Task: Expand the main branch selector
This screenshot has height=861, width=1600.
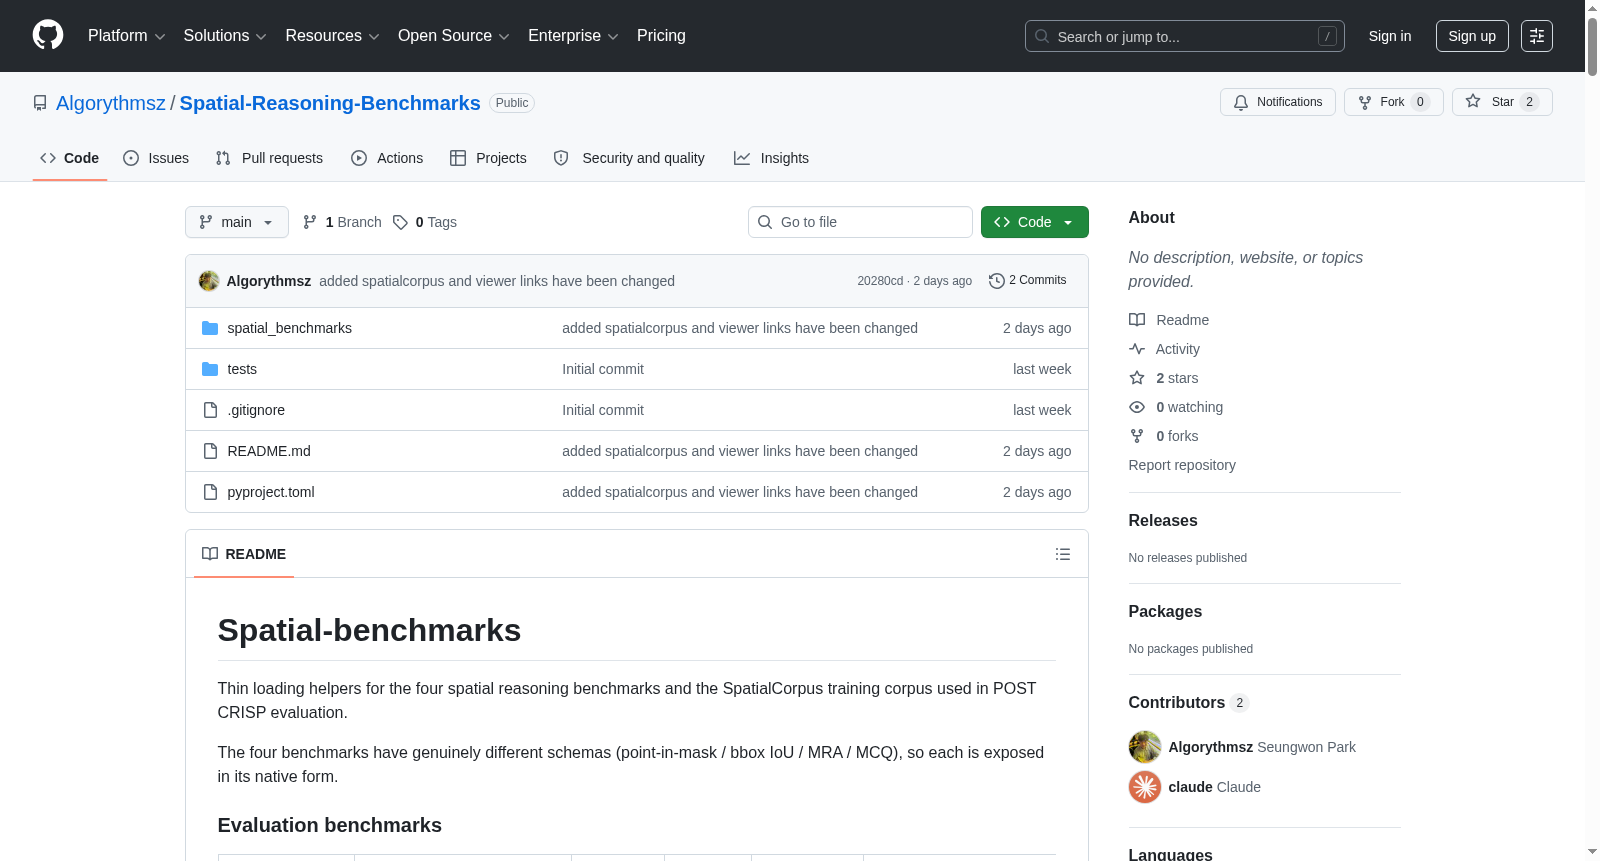Action: tap(237, 222)
